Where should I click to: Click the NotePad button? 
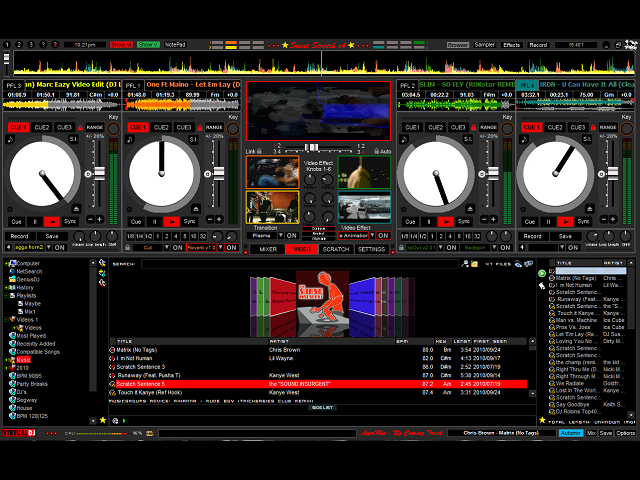[175, 44]
